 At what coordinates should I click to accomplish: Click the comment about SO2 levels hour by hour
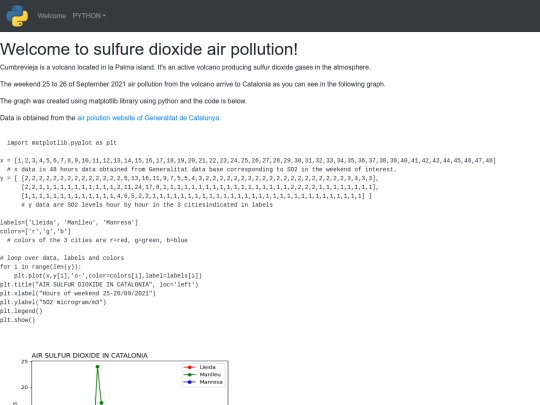pos(147,205)
